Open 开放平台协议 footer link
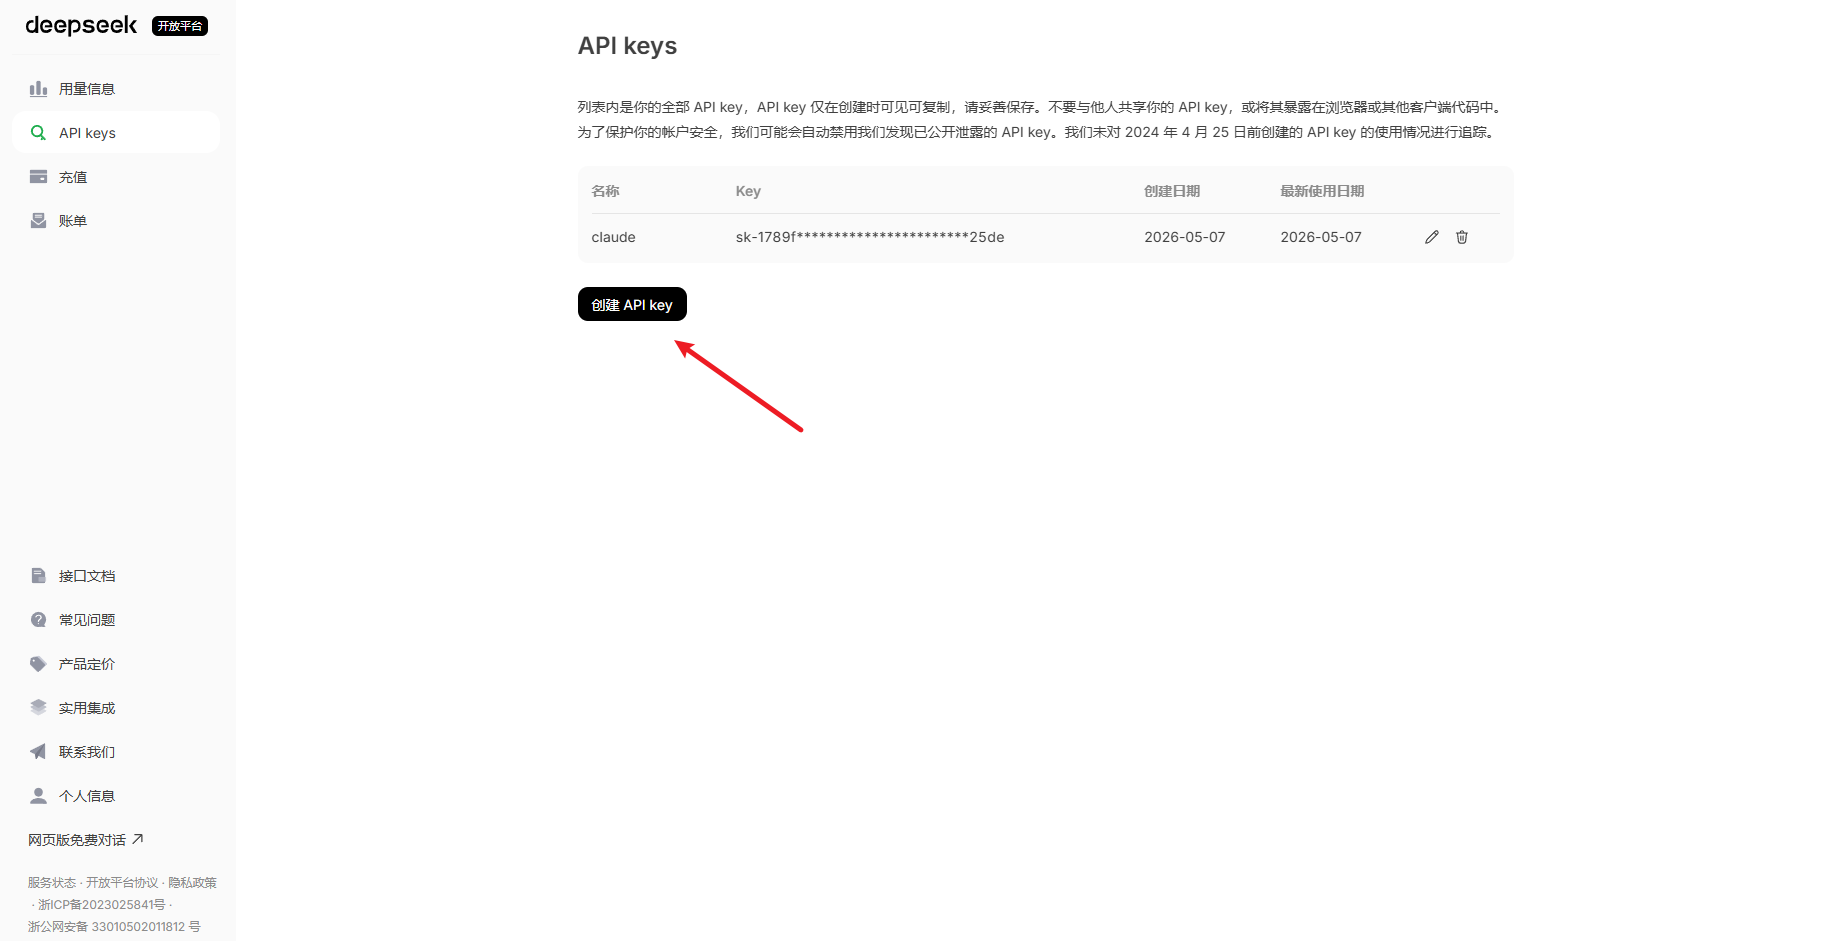This screenshot has width=1829, height=941. coord(122,883)
